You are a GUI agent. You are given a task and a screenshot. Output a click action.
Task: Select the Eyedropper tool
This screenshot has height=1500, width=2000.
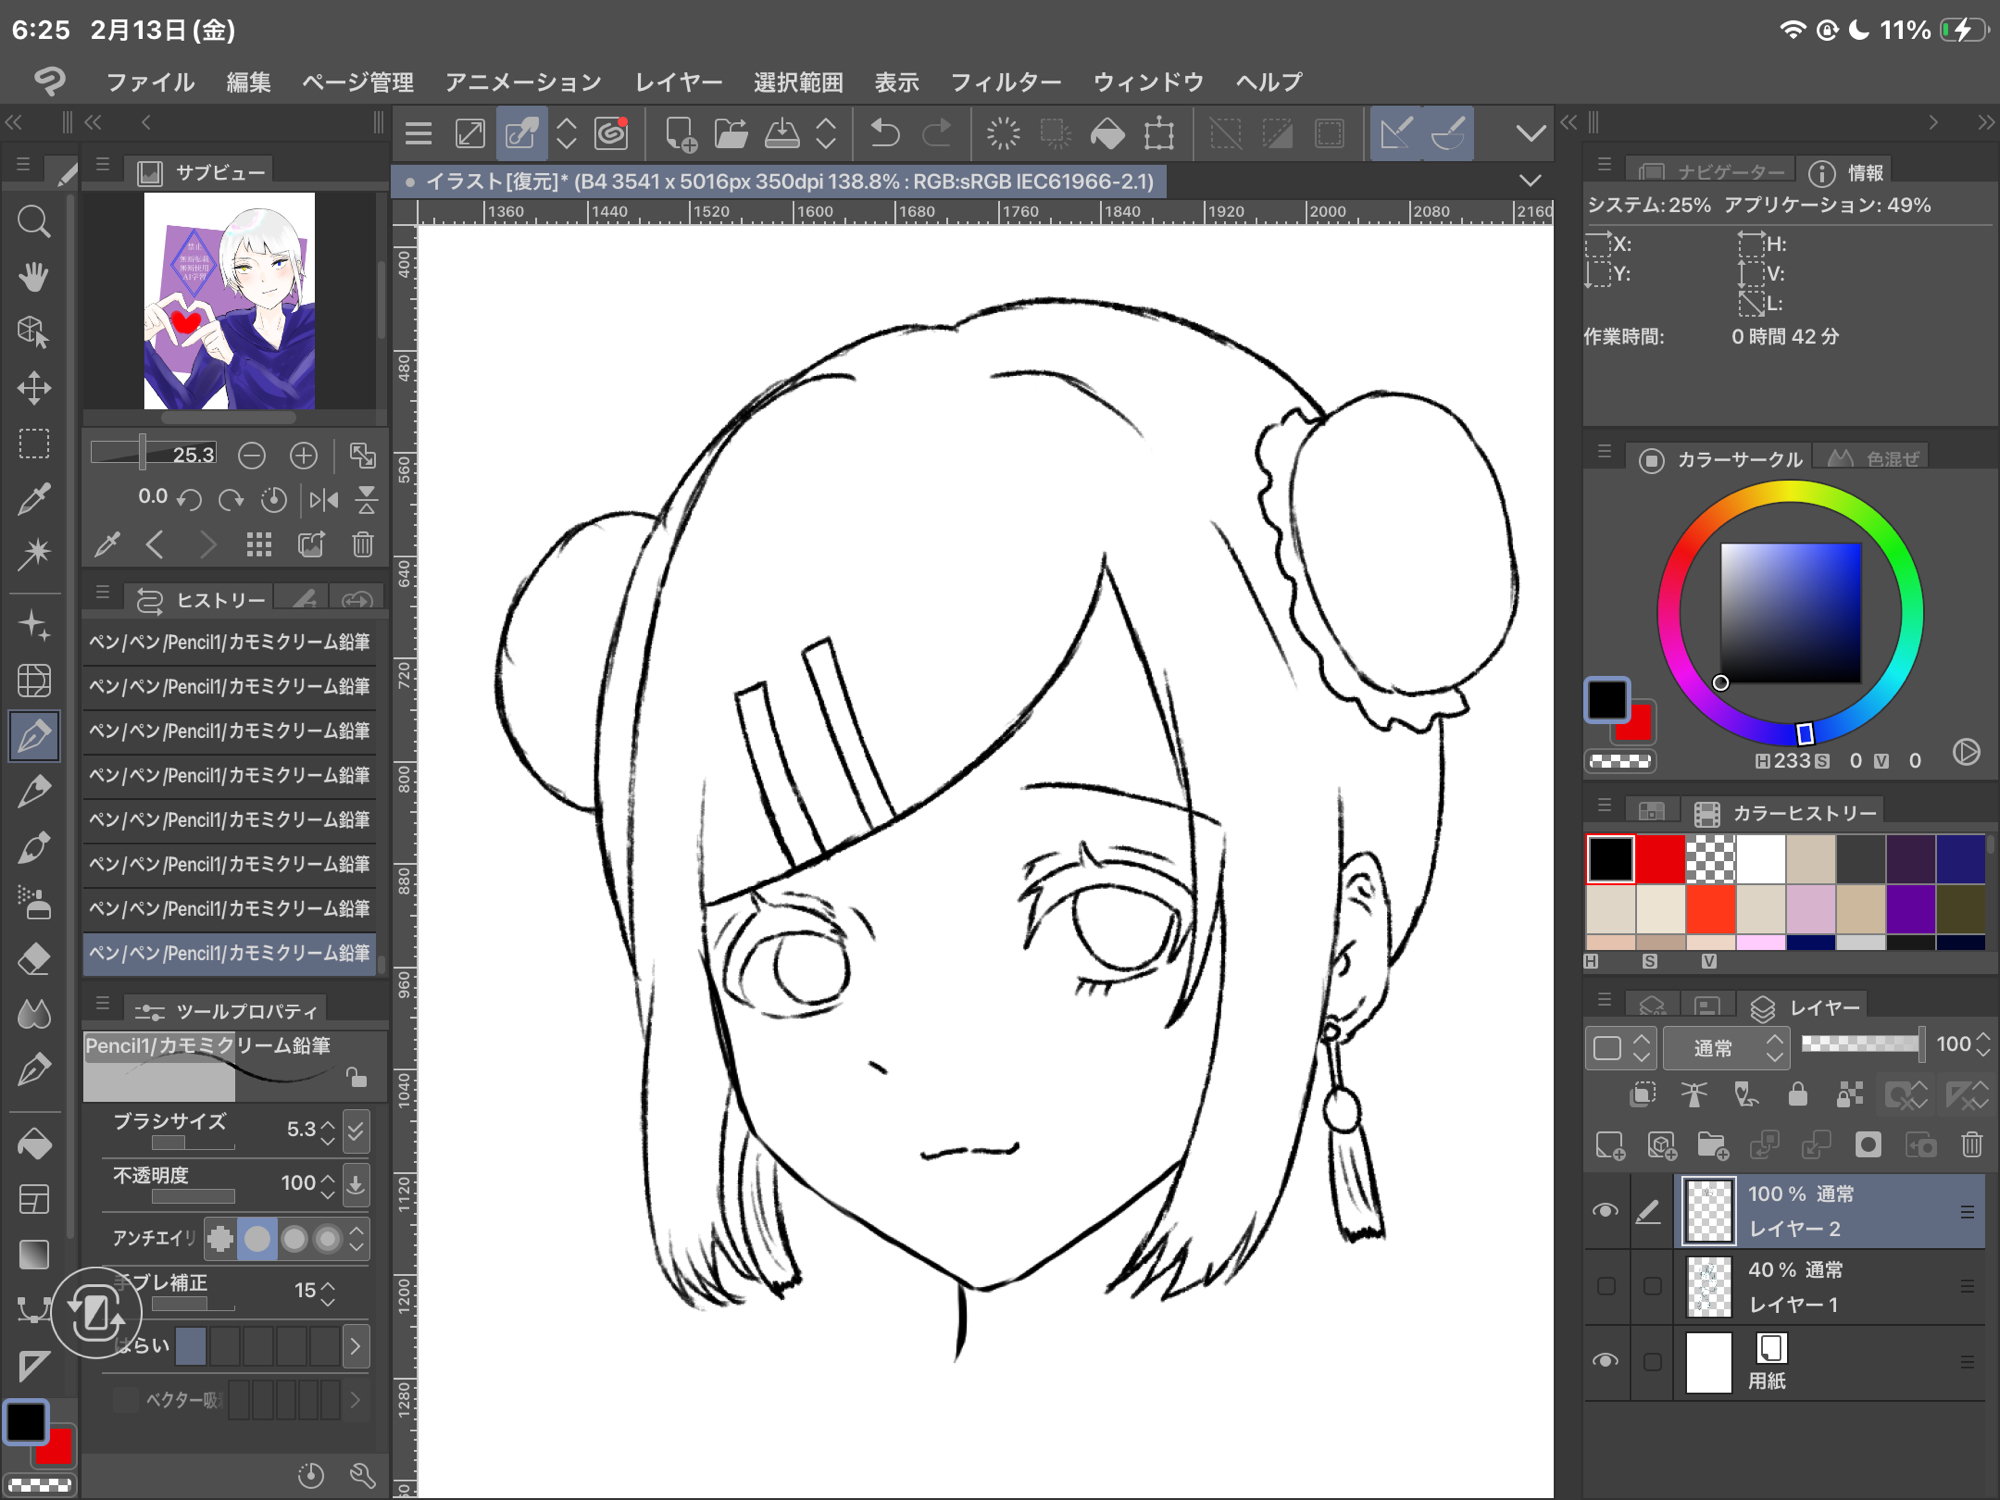pyautogui.click(x=34, y=498)
